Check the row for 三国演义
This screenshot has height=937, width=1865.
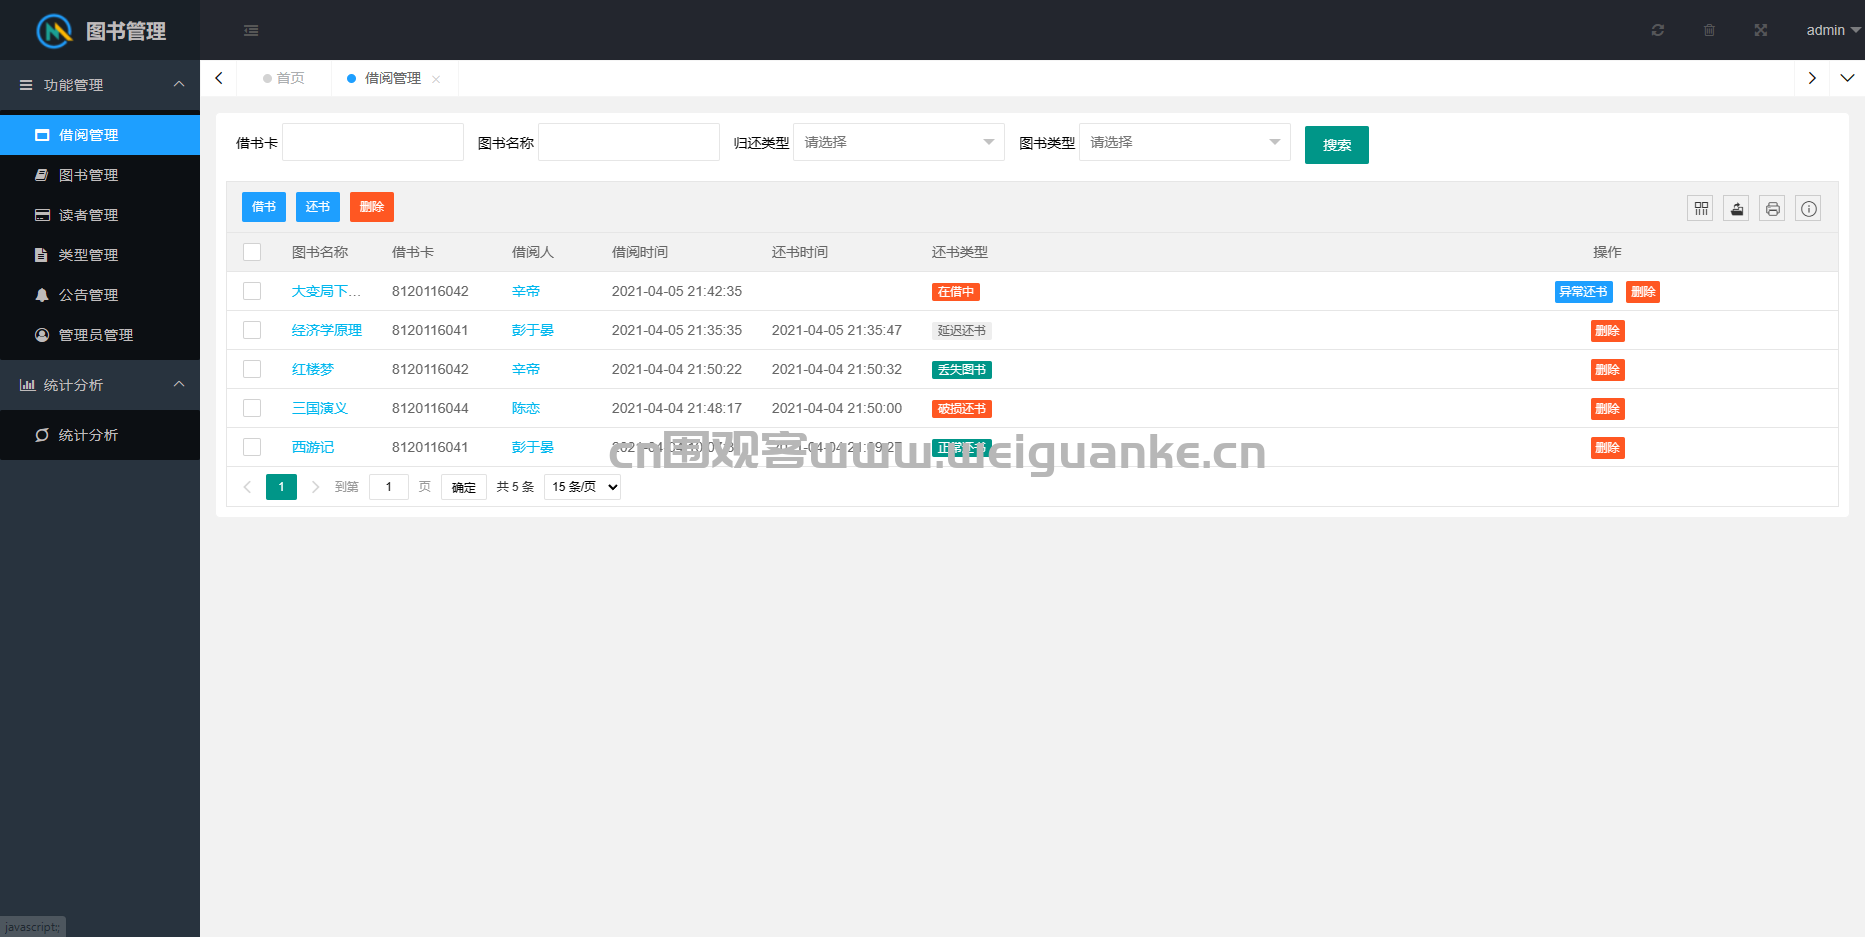[252, 408]
